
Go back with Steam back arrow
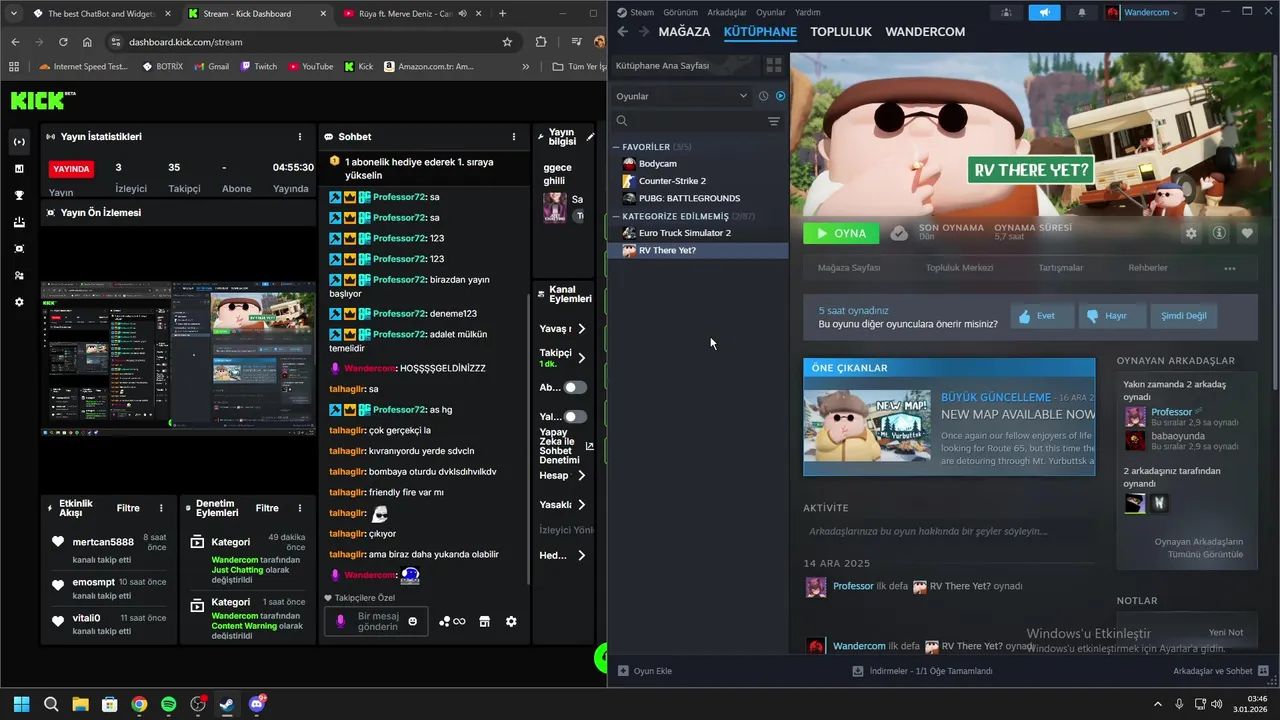(622, 32)
